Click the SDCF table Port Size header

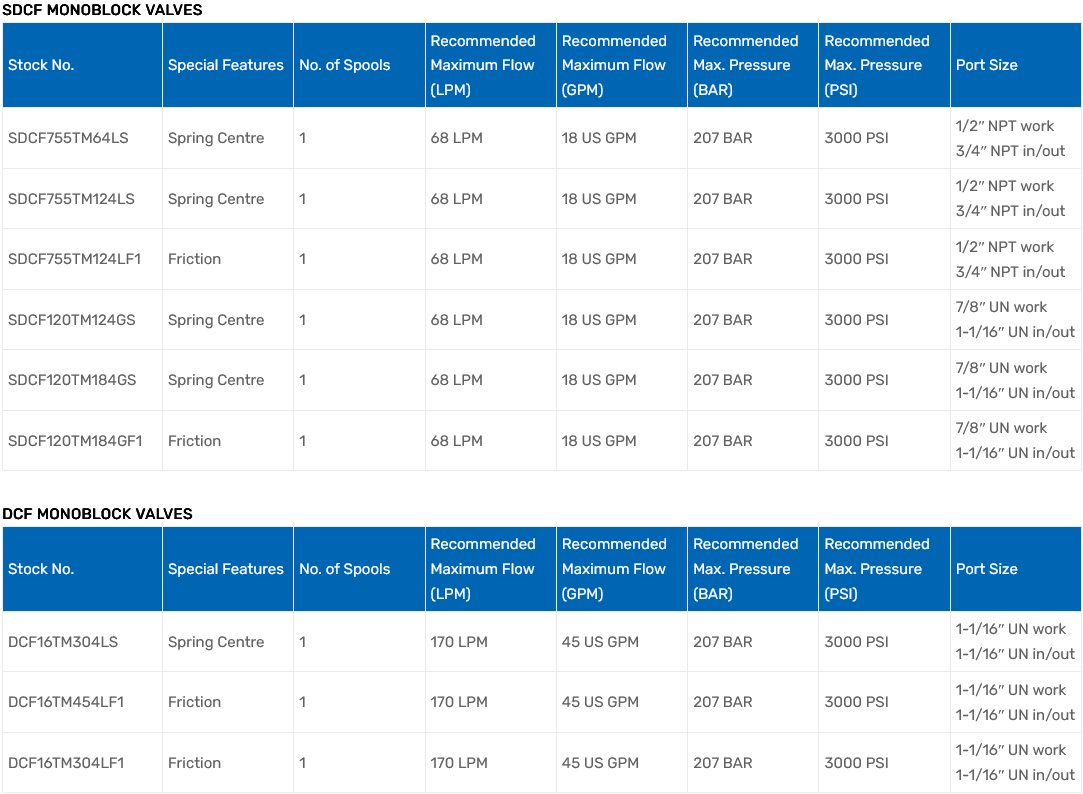(x=986, y=65)
